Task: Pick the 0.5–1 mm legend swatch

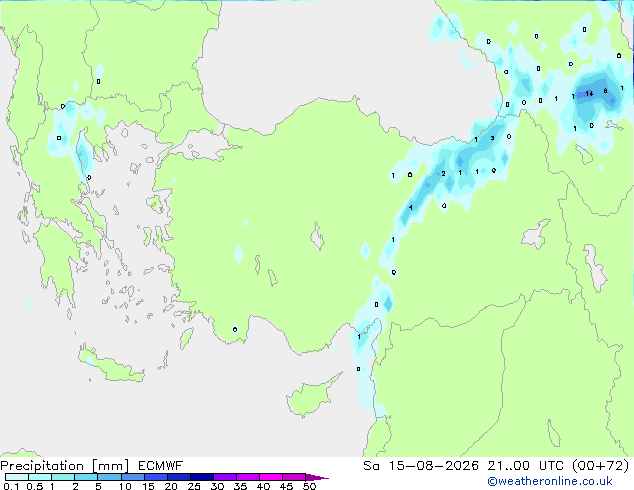Action: (40, 477)
